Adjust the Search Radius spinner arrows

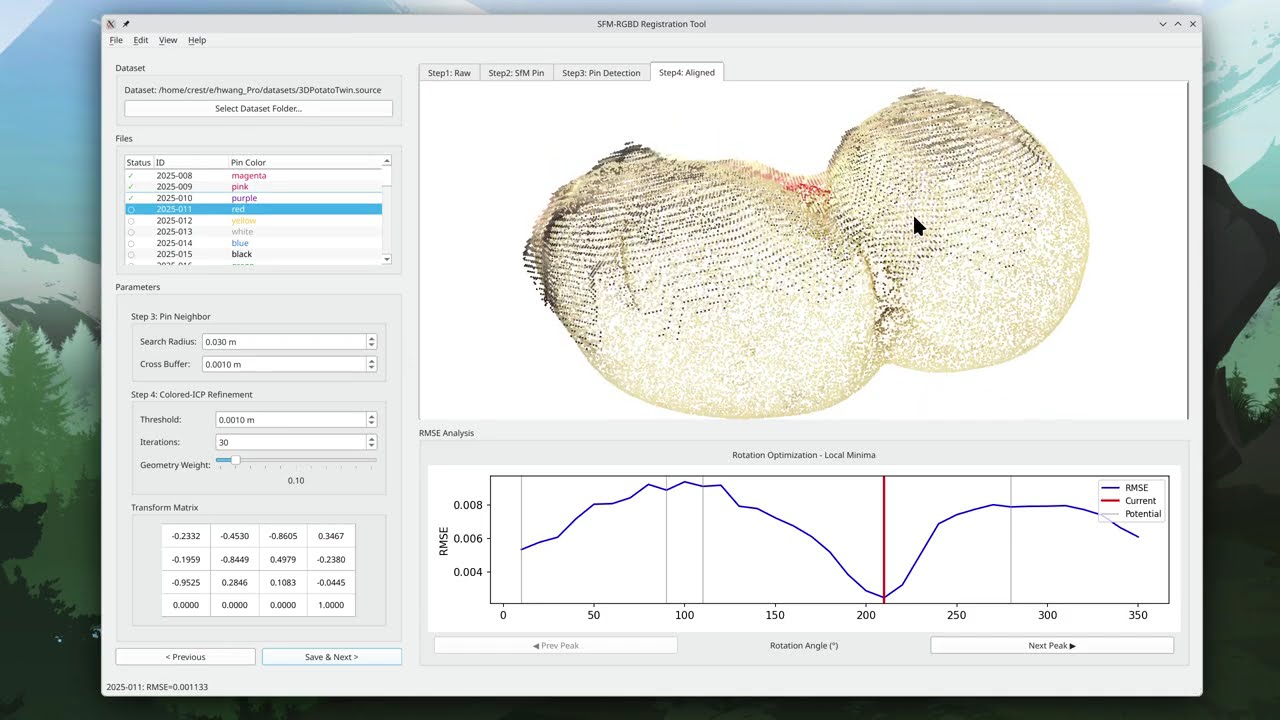click(x=371, y=342)
